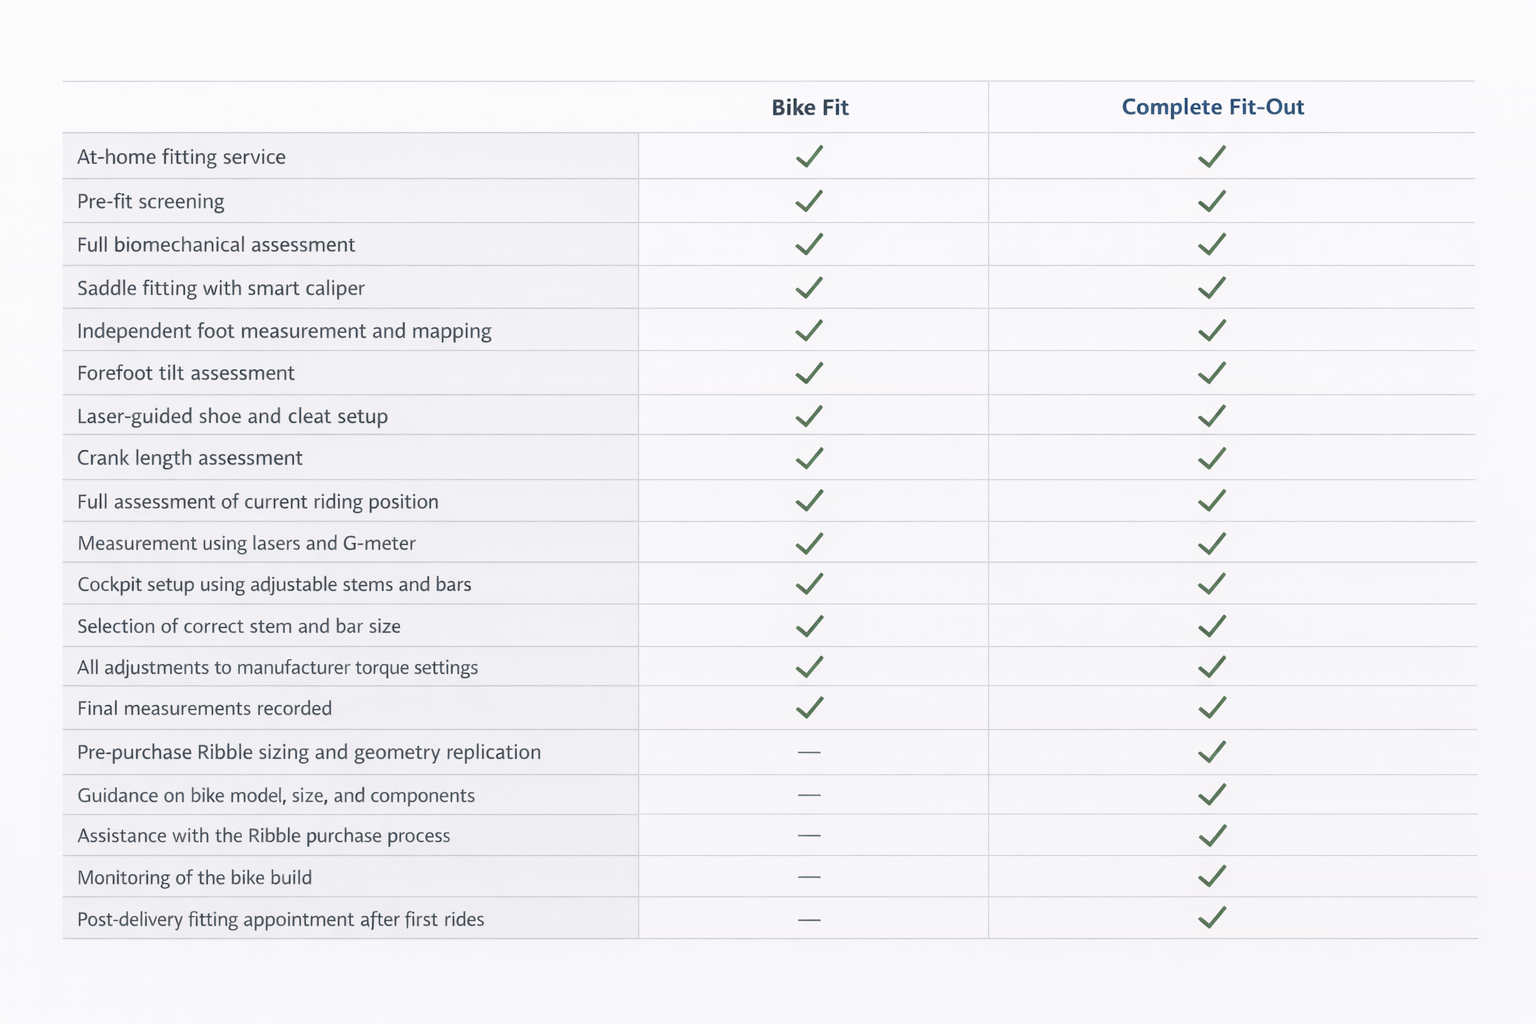
Task: Click Bike Fit checkmark for Cockpit setup row
Action: click(809, 584)
